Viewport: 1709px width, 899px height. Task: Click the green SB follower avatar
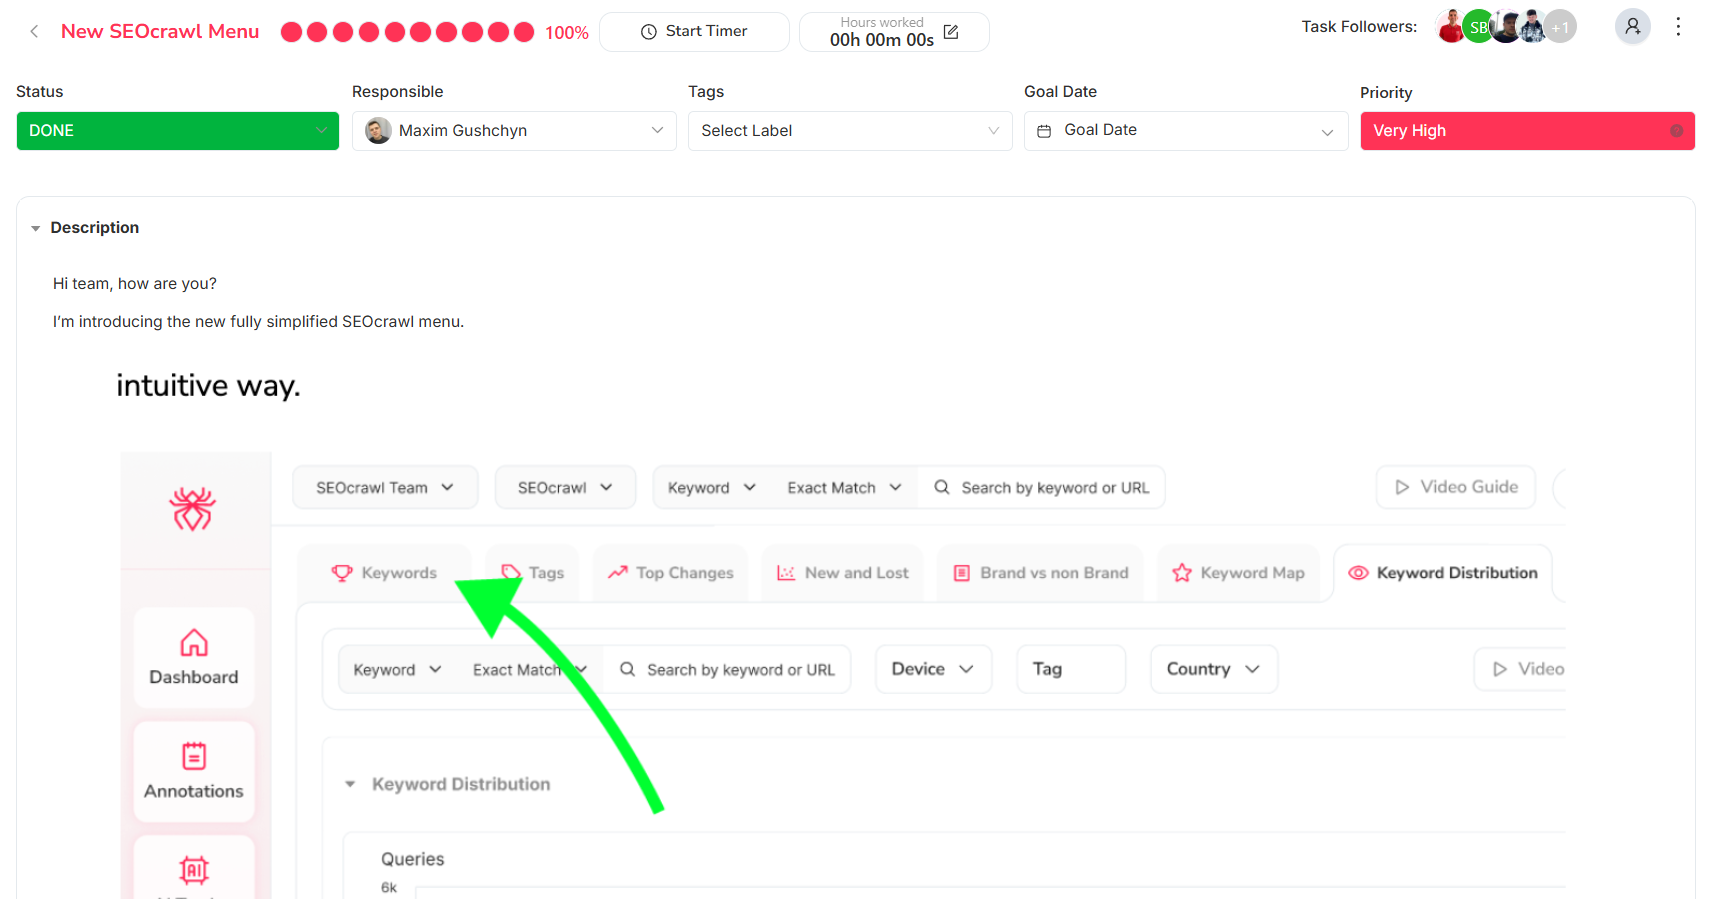[1477, 27]
